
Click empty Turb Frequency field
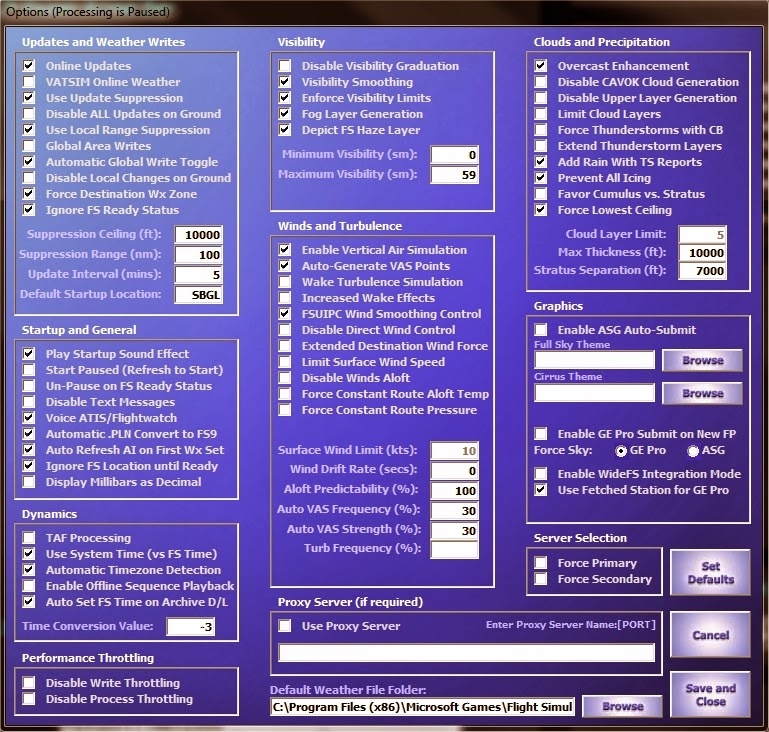point(454,550)
